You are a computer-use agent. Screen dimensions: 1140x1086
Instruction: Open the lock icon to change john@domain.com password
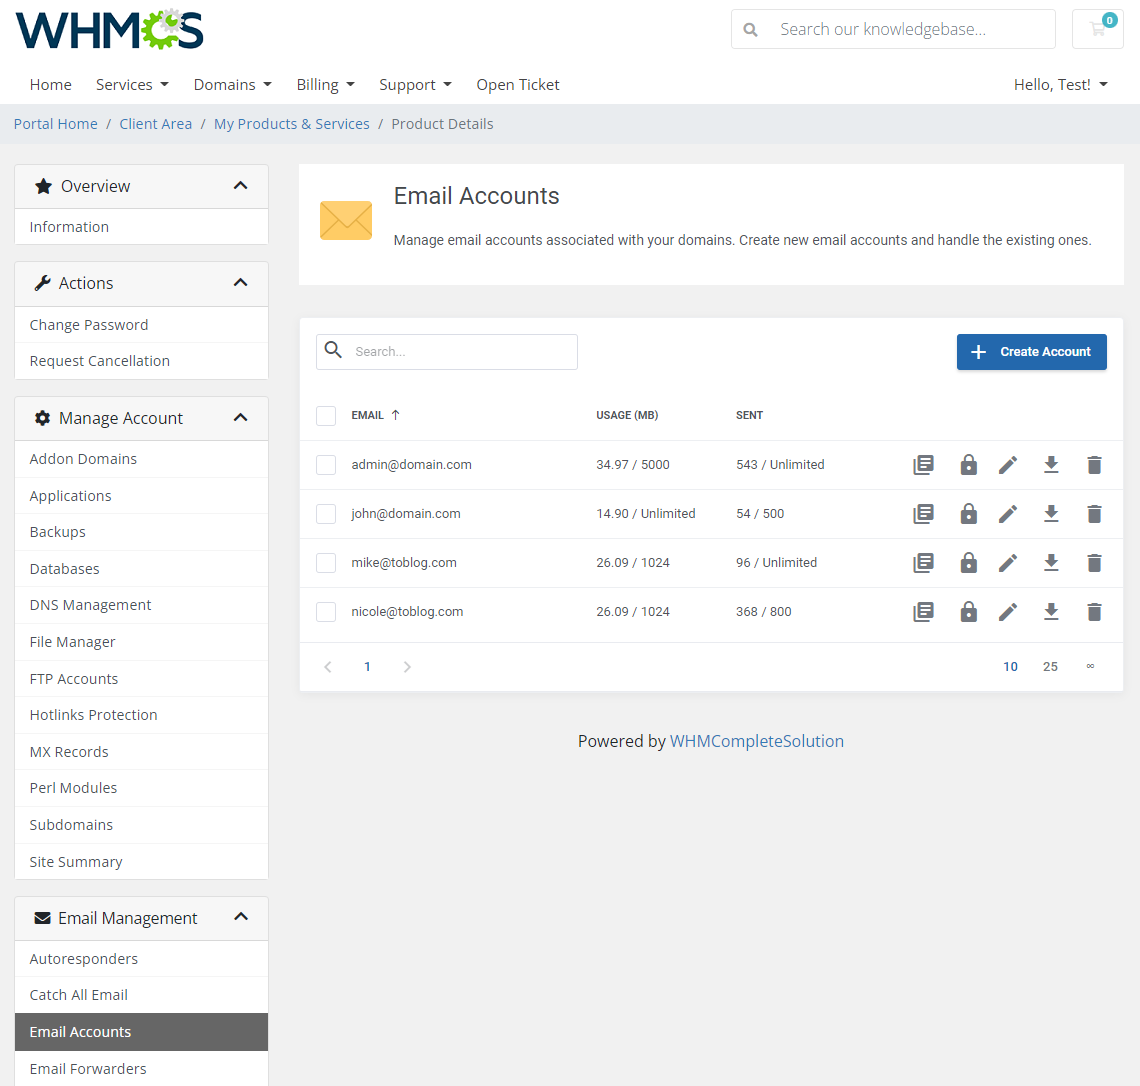[968, 513]
